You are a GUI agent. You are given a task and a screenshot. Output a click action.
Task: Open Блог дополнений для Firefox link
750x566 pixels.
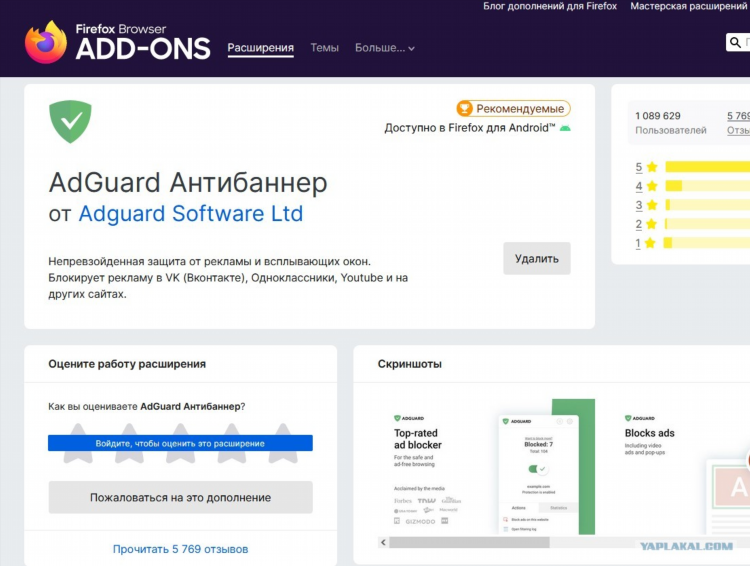click(550, 6)
